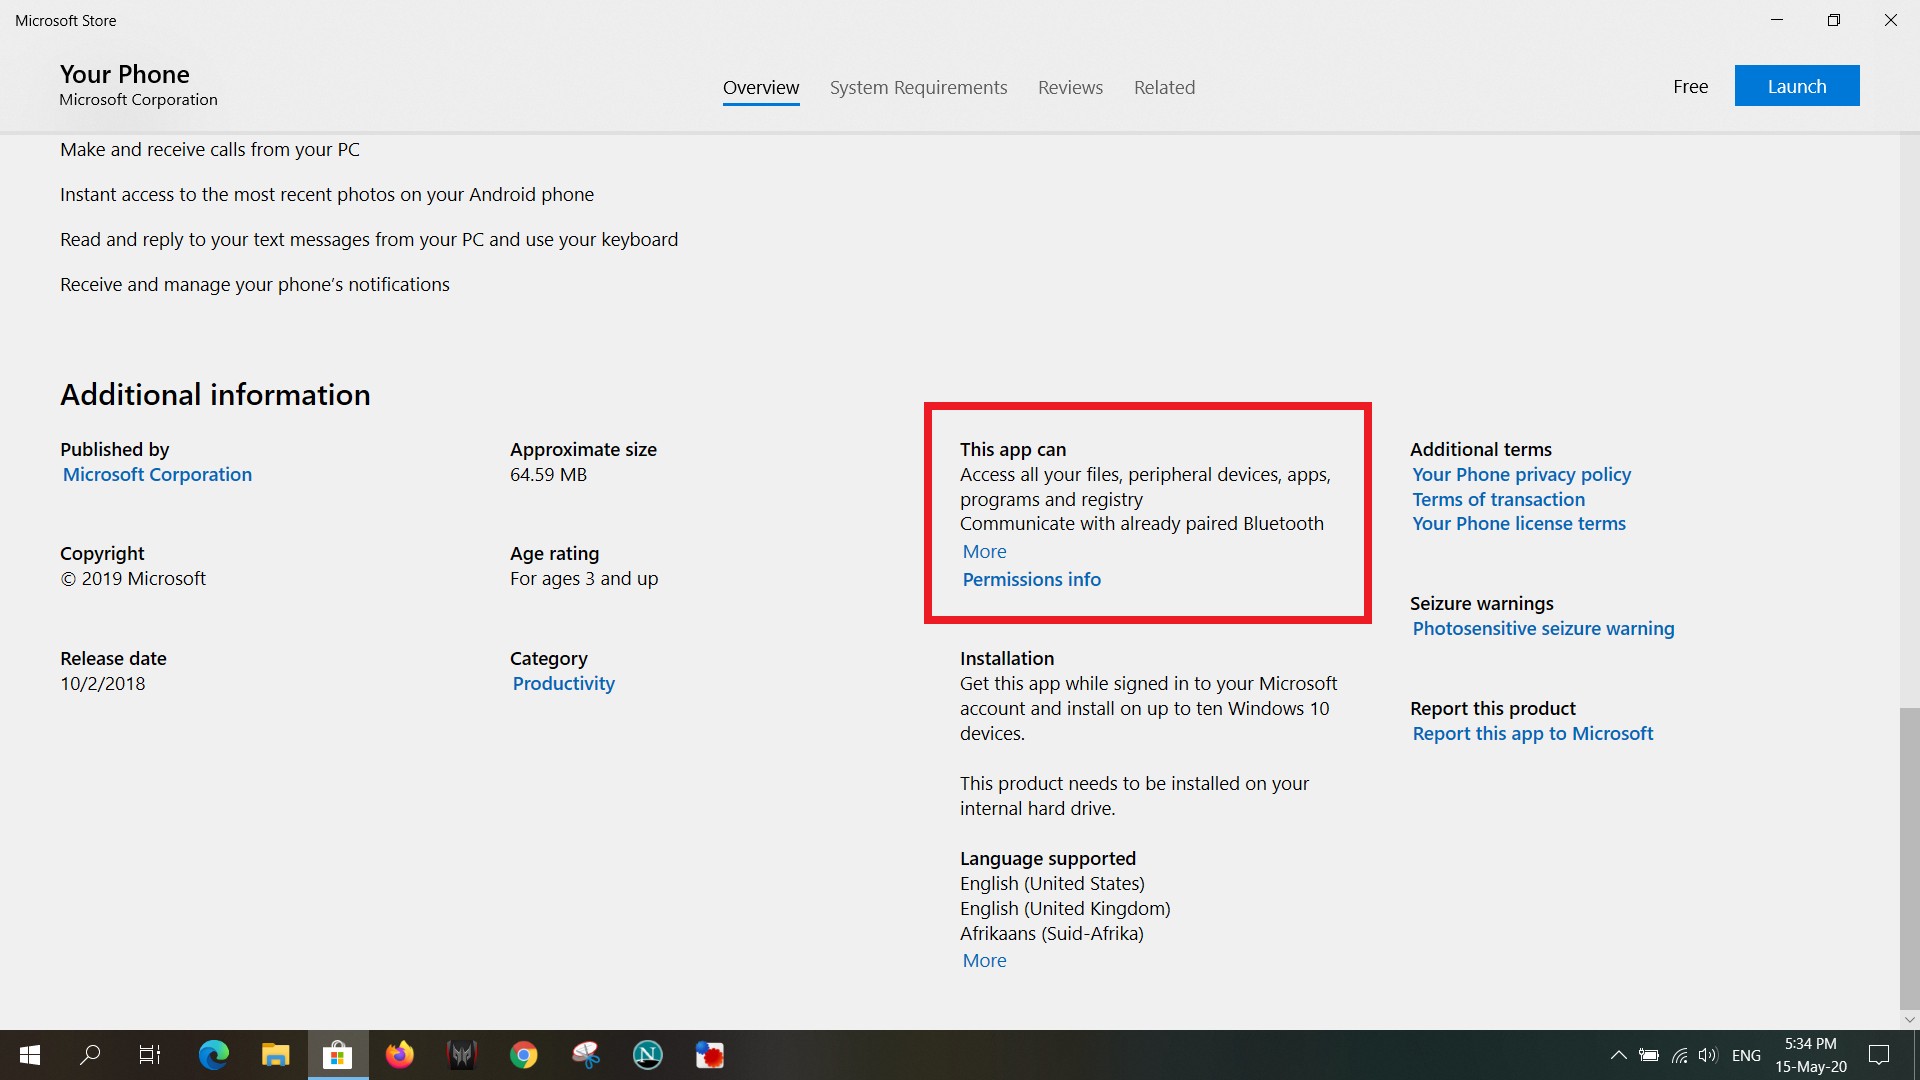
Task: Open Wi-Fi network tray icon
Action: (1680, 1055)
